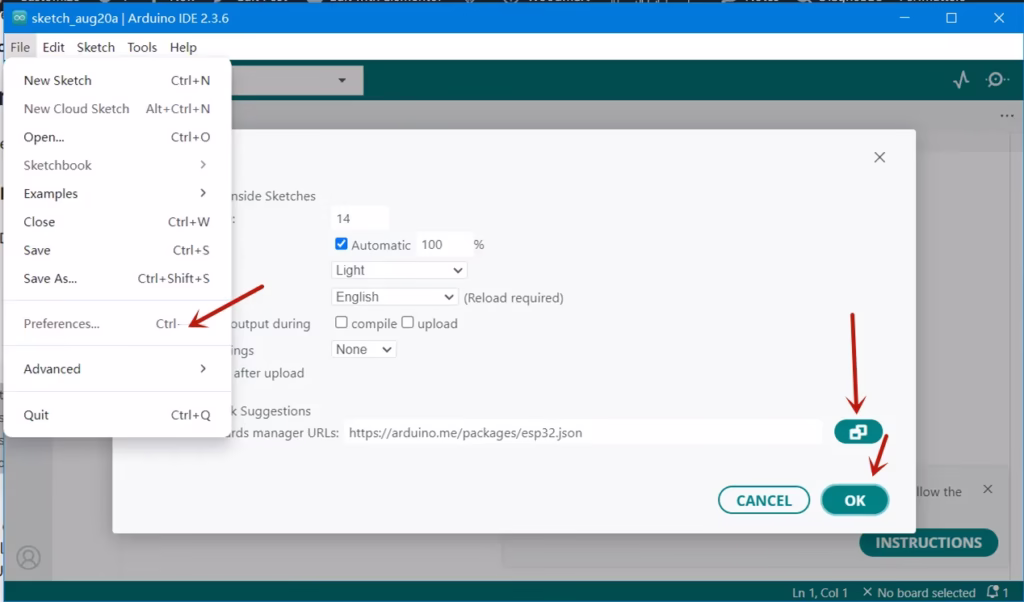
Task: Click the Arduino logo in title bar
Action: tap(19, 18)
